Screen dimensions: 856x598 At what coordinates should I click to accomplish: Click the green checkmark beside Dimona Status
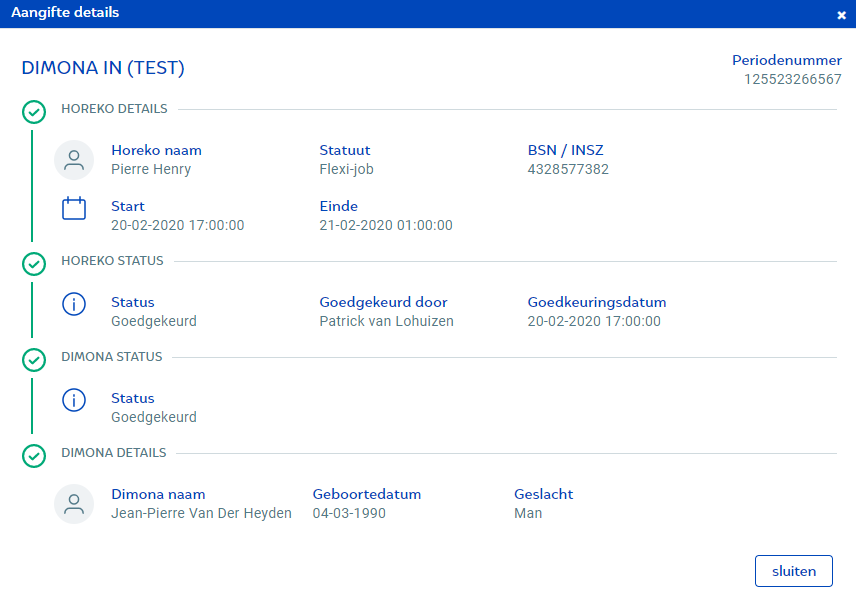pyautogui.click(x=34, y=359)
